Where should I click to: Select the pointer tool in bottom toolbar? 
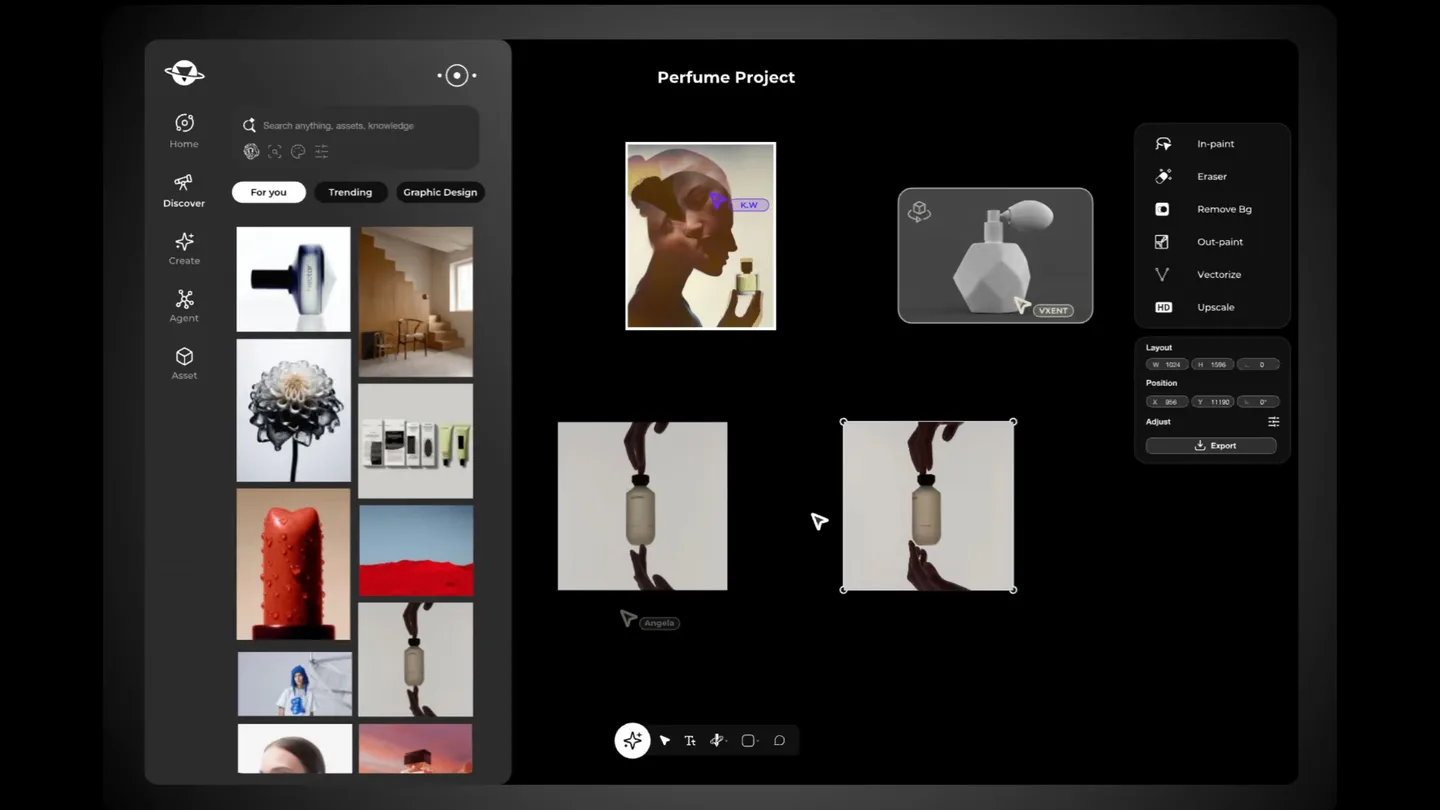point(665,741)
